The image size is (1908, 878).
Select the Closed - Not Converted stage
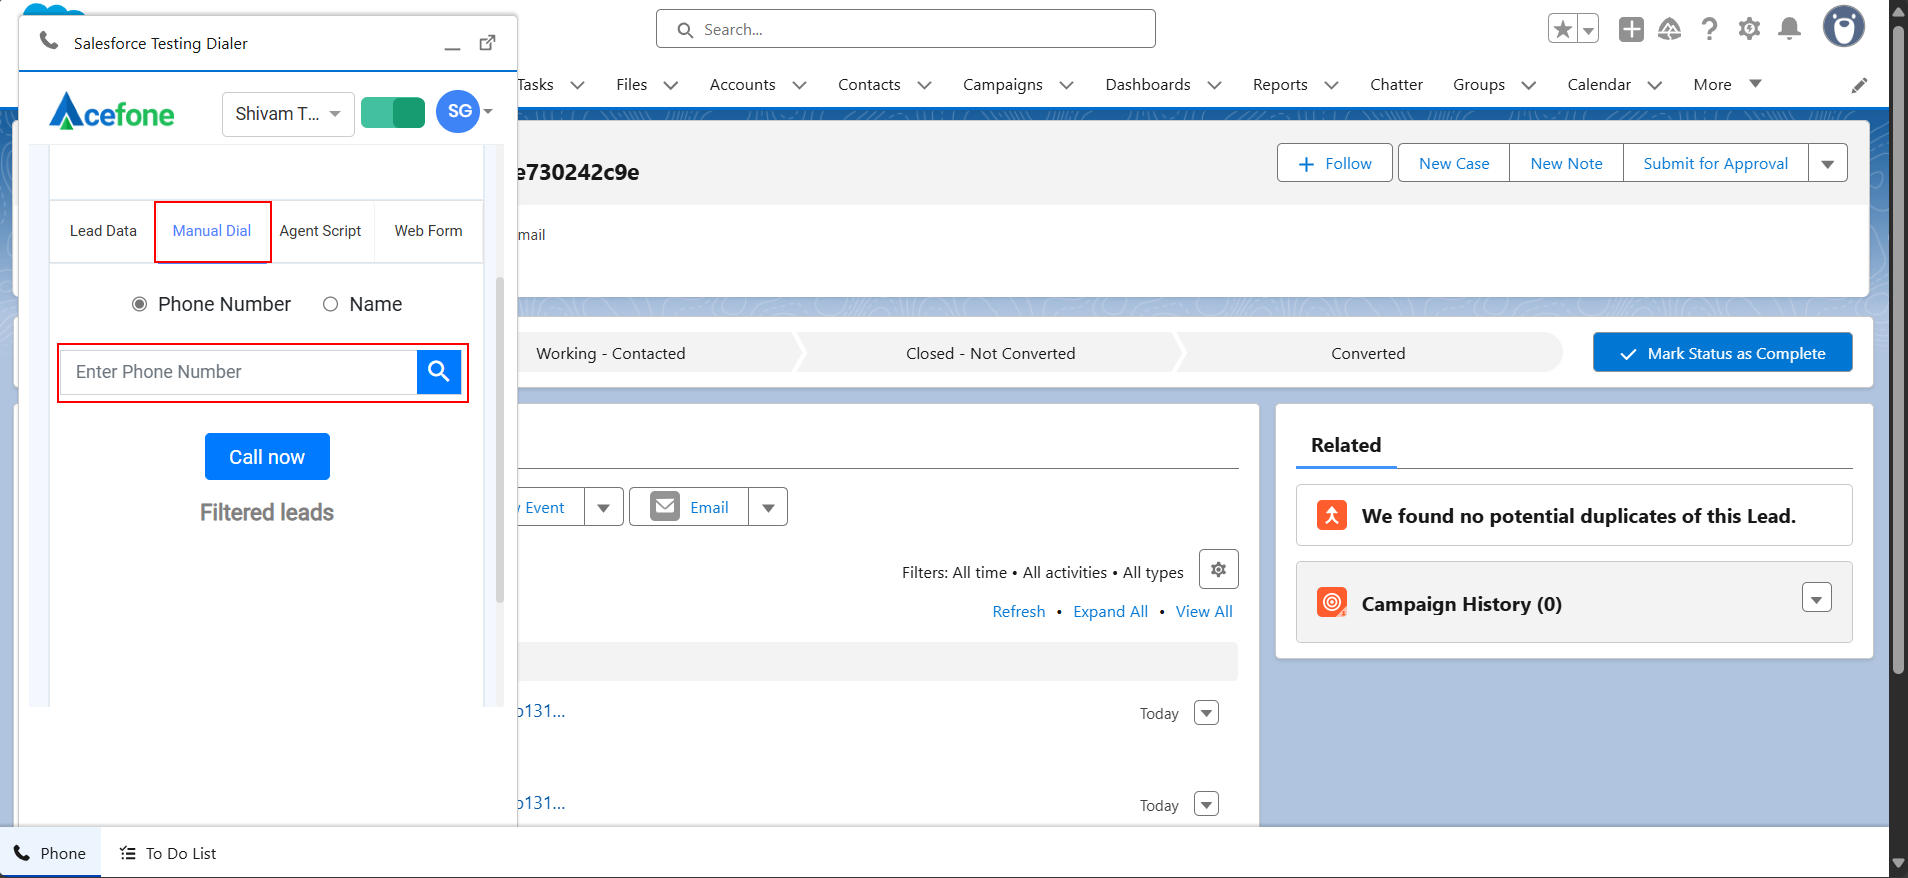[x=990, y=353]
